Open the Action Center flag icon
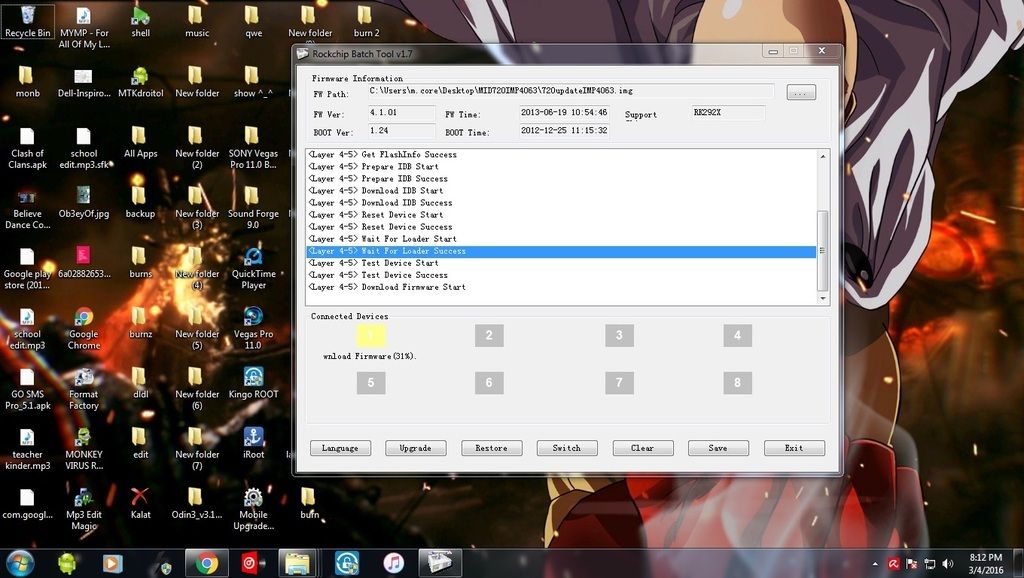The width and height of the screenshot is (1024, 578). click(x=912, y=564)
